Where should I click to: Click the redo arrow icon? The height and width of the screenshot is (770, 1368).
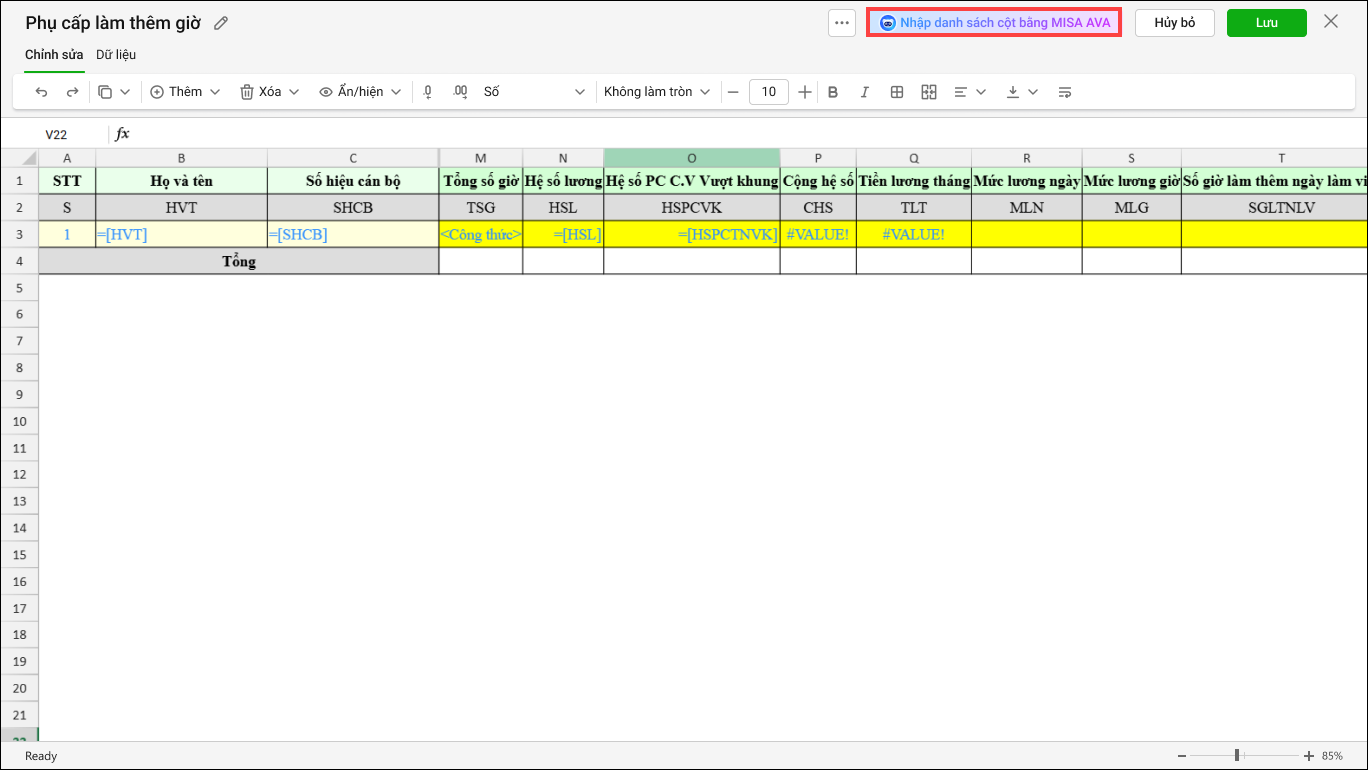pos(72,92)
